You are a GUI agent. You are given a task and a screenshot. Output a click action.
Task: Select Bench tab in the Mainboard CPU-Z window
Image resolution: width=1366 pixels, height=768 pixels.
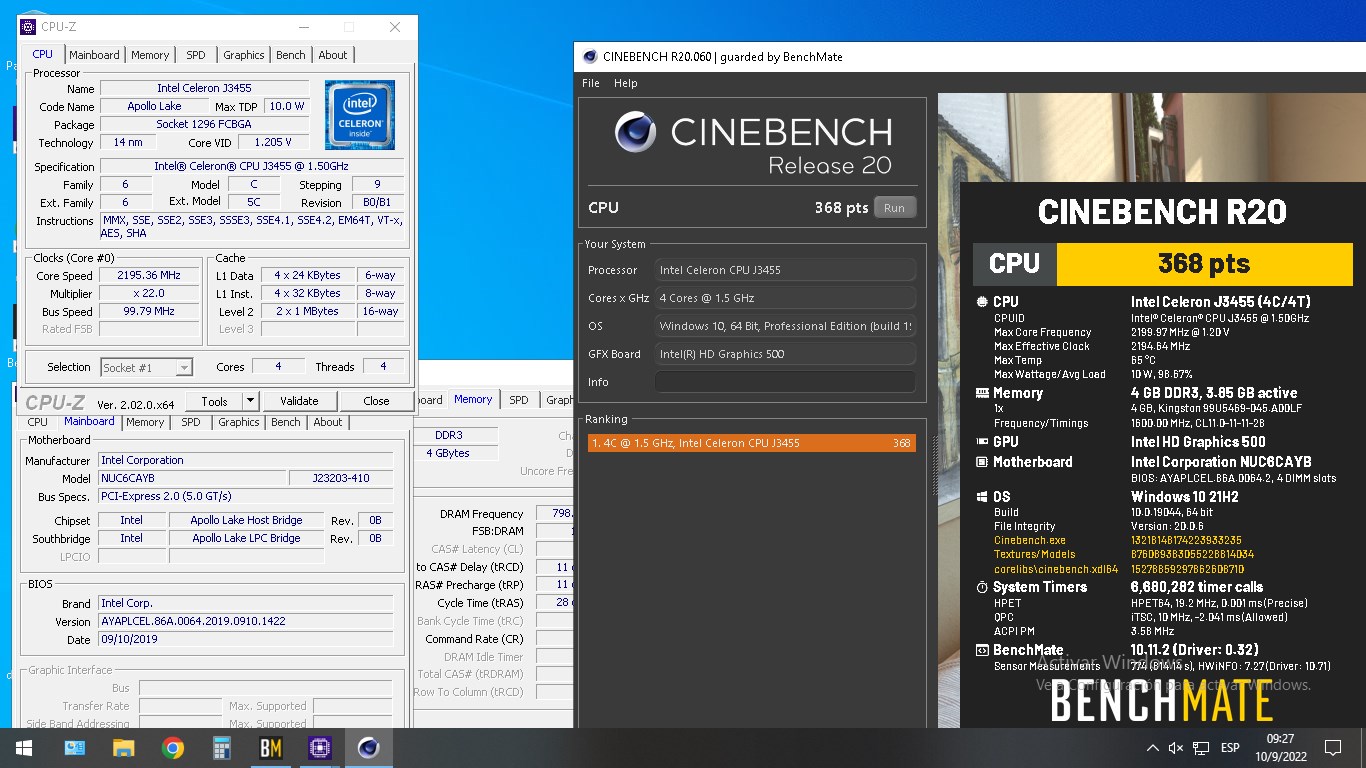coord(286,423)
